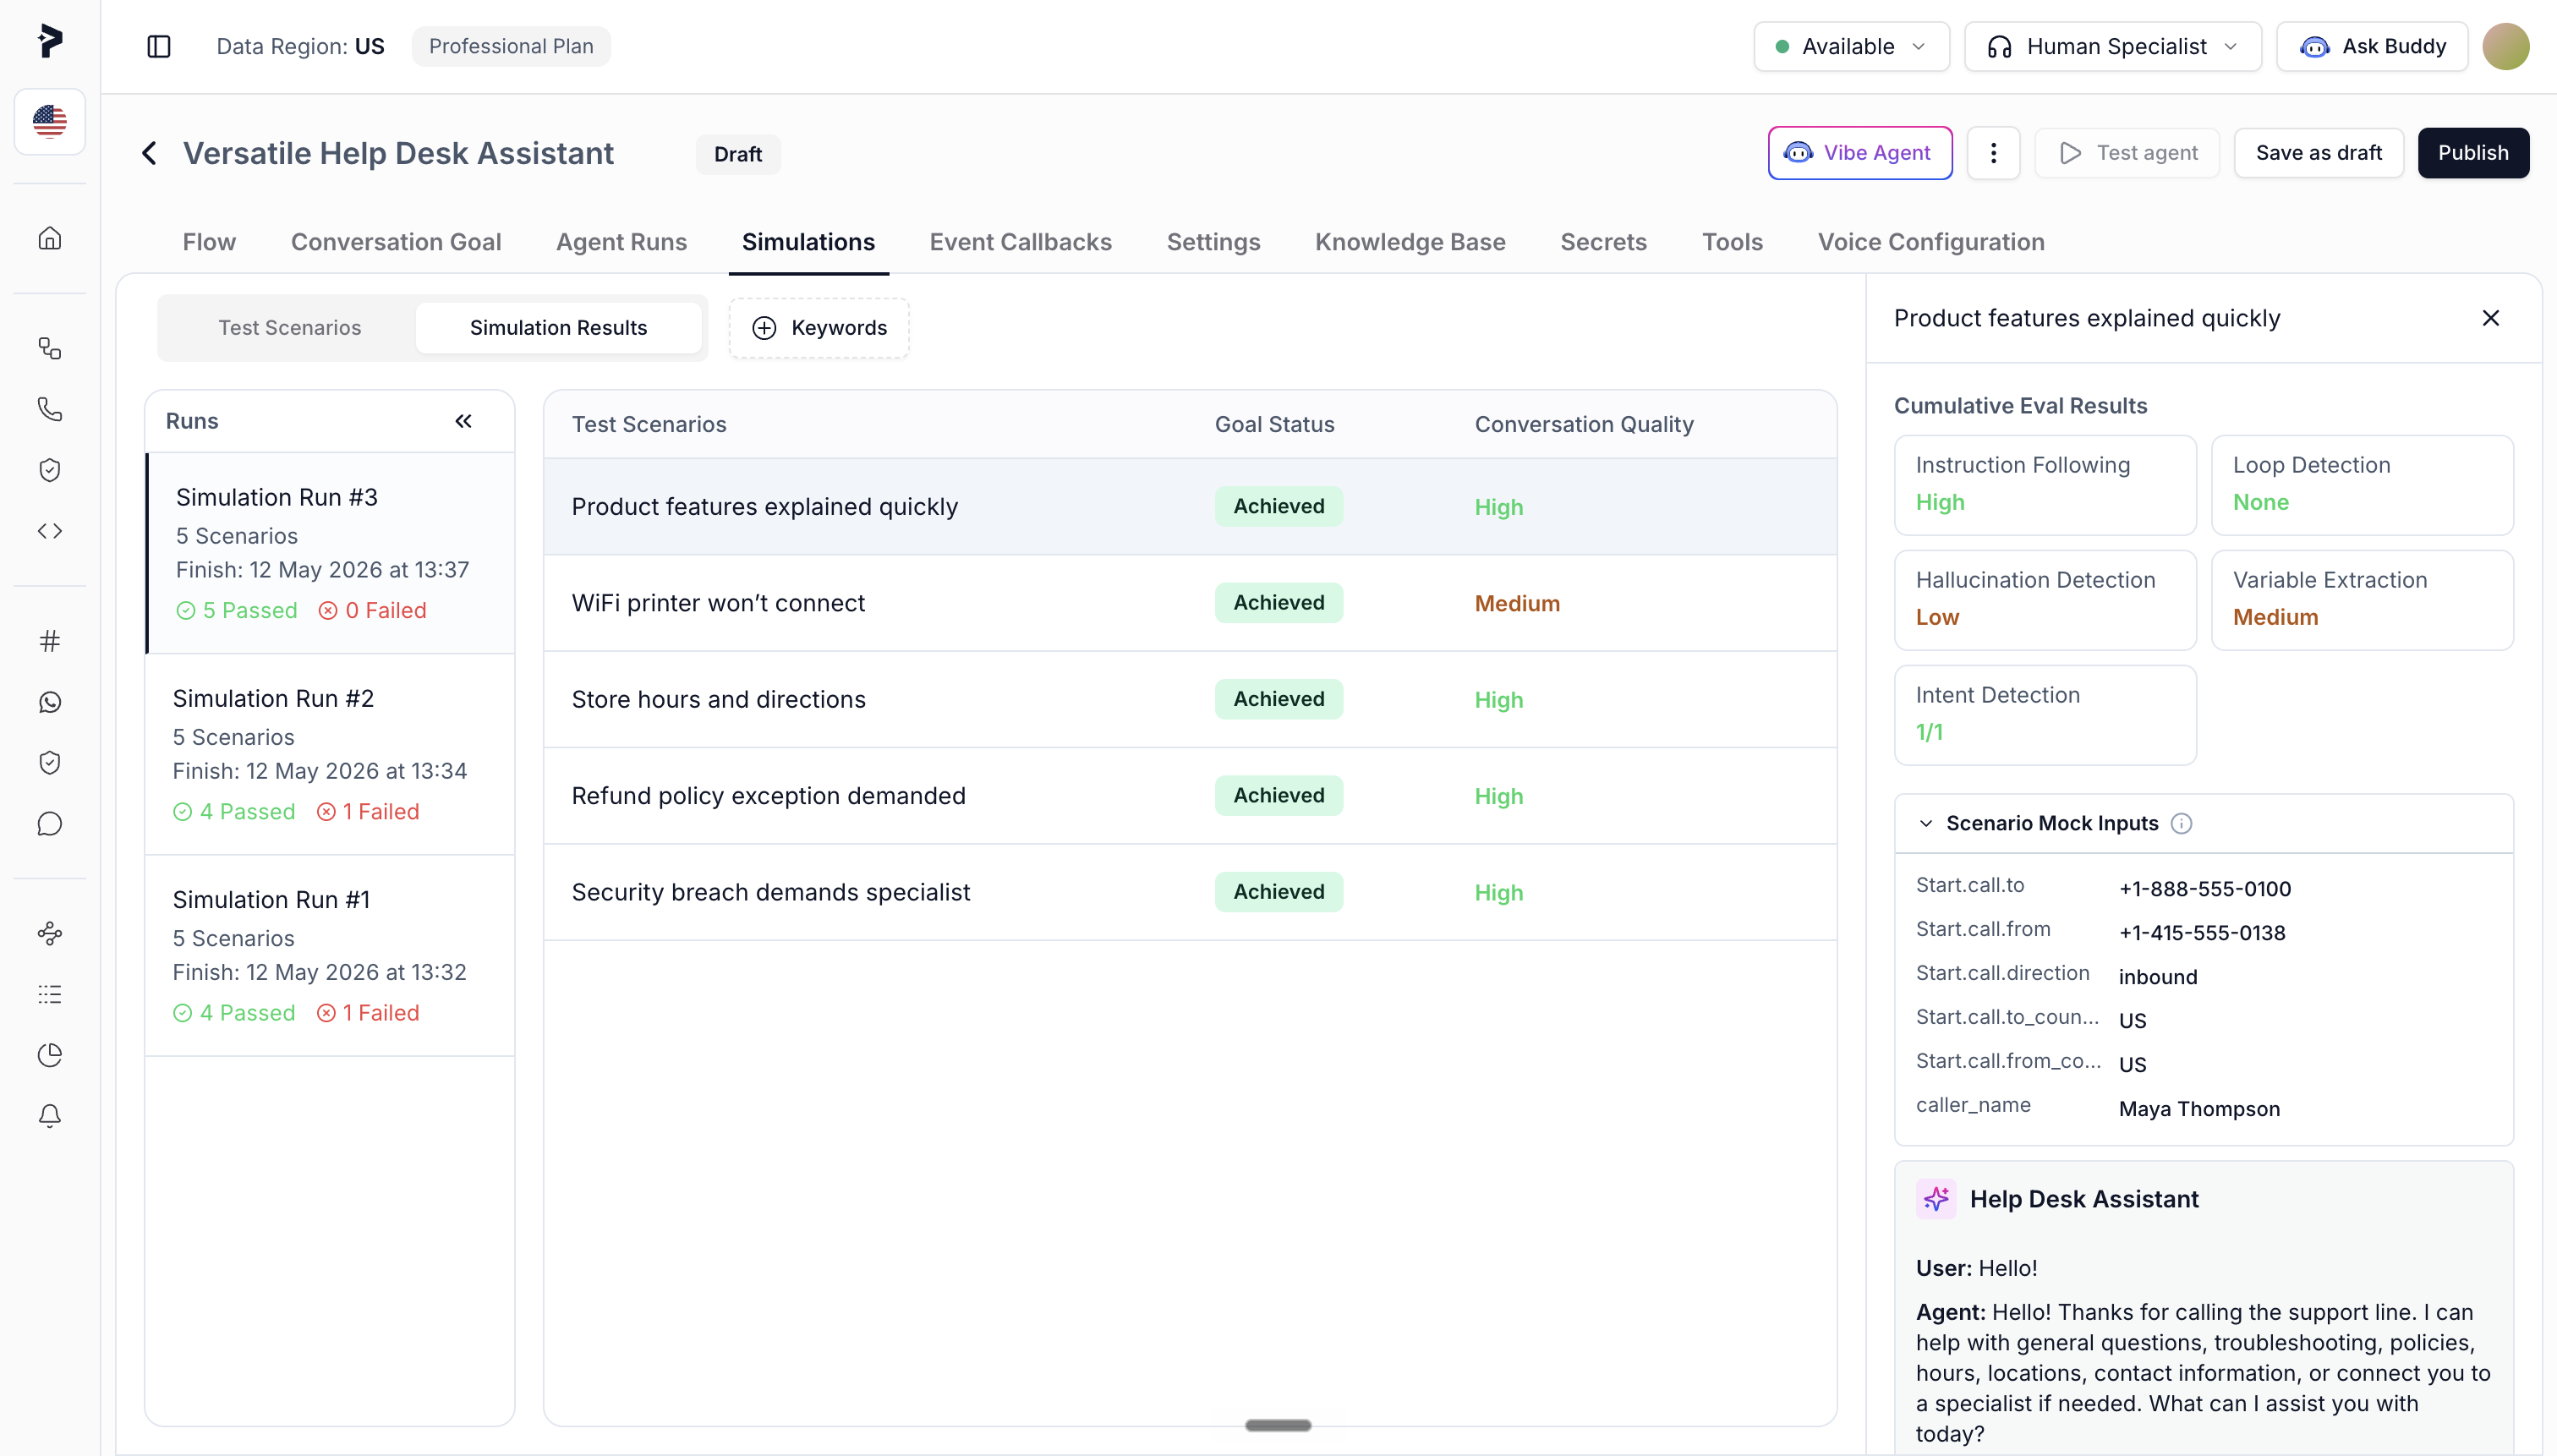Click the upper shield check sidebar icon

(x=49, y=470)
